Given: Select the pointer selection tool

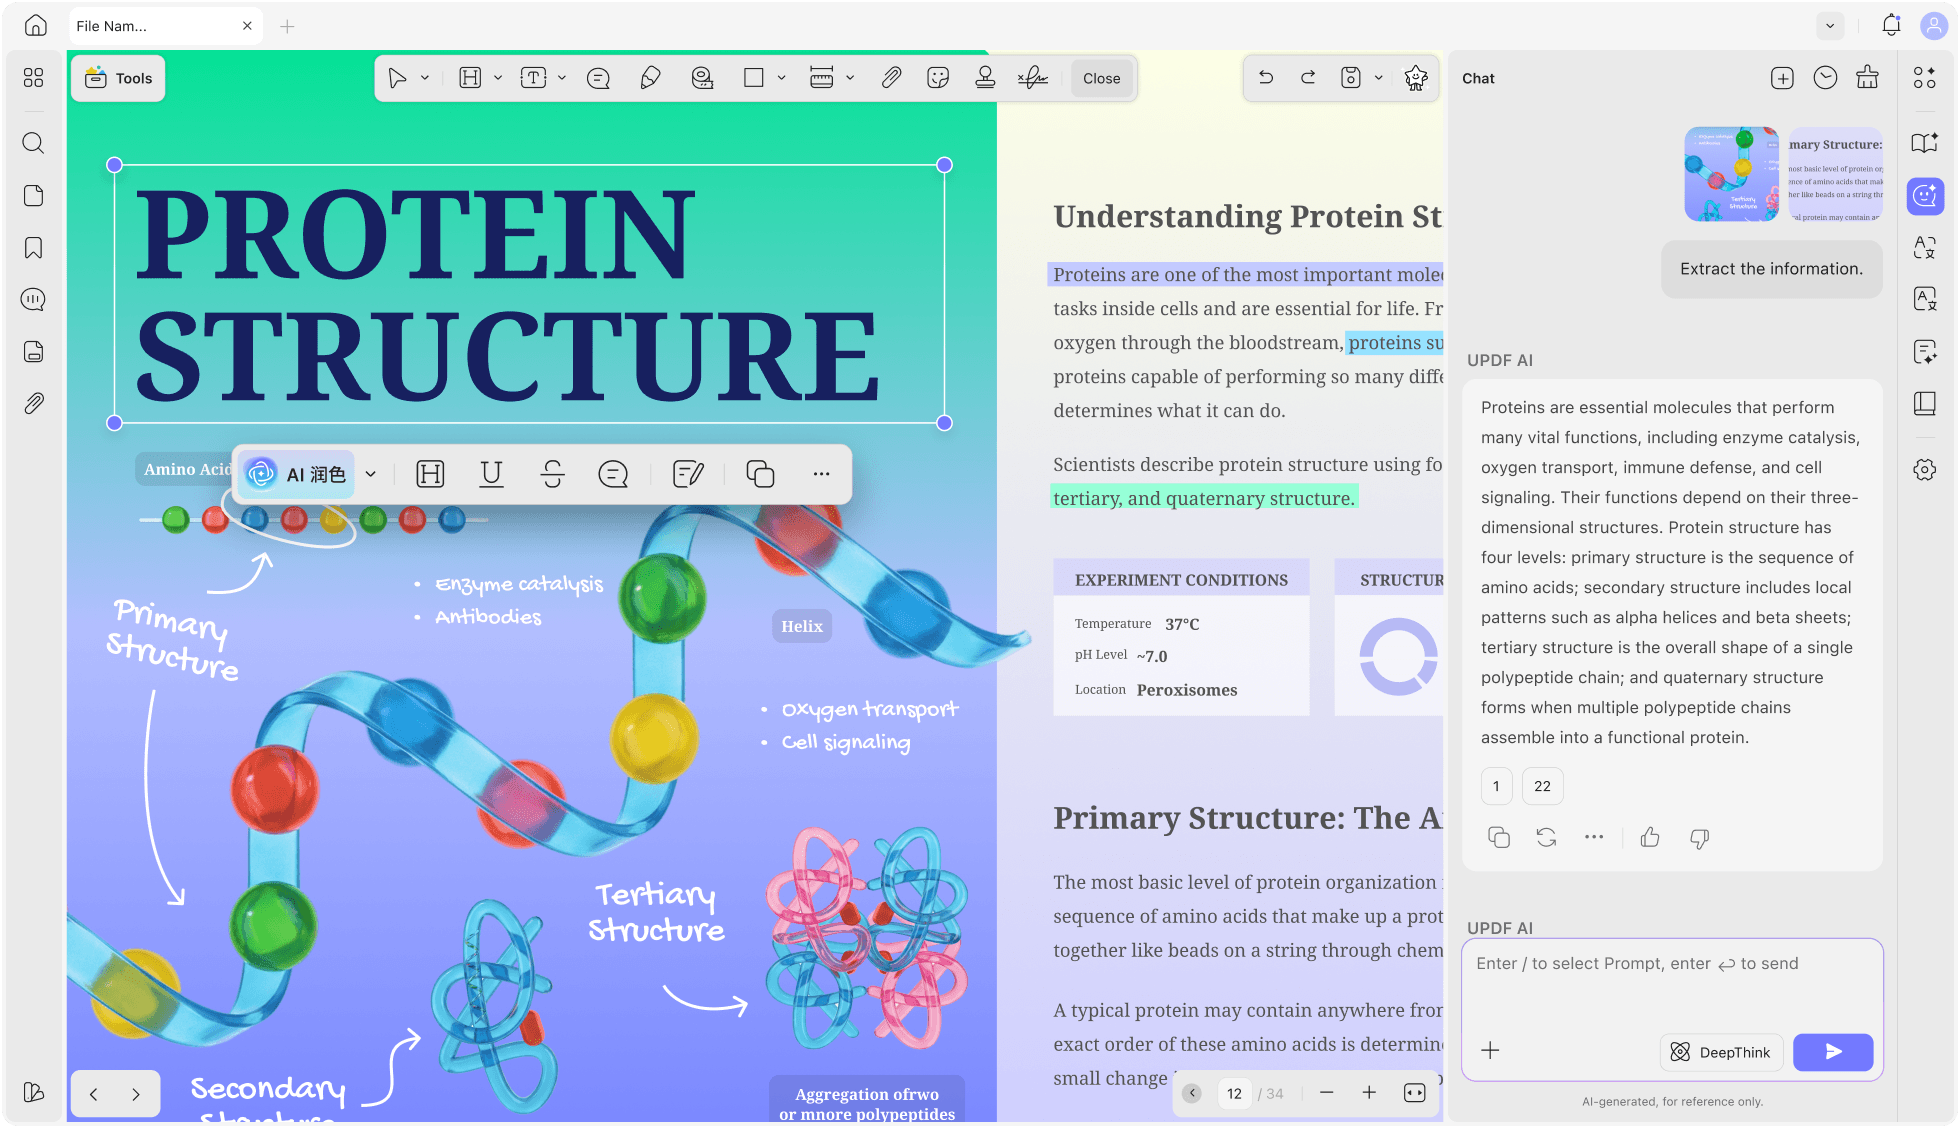Looking at the screenshot, I should (397, 78).
